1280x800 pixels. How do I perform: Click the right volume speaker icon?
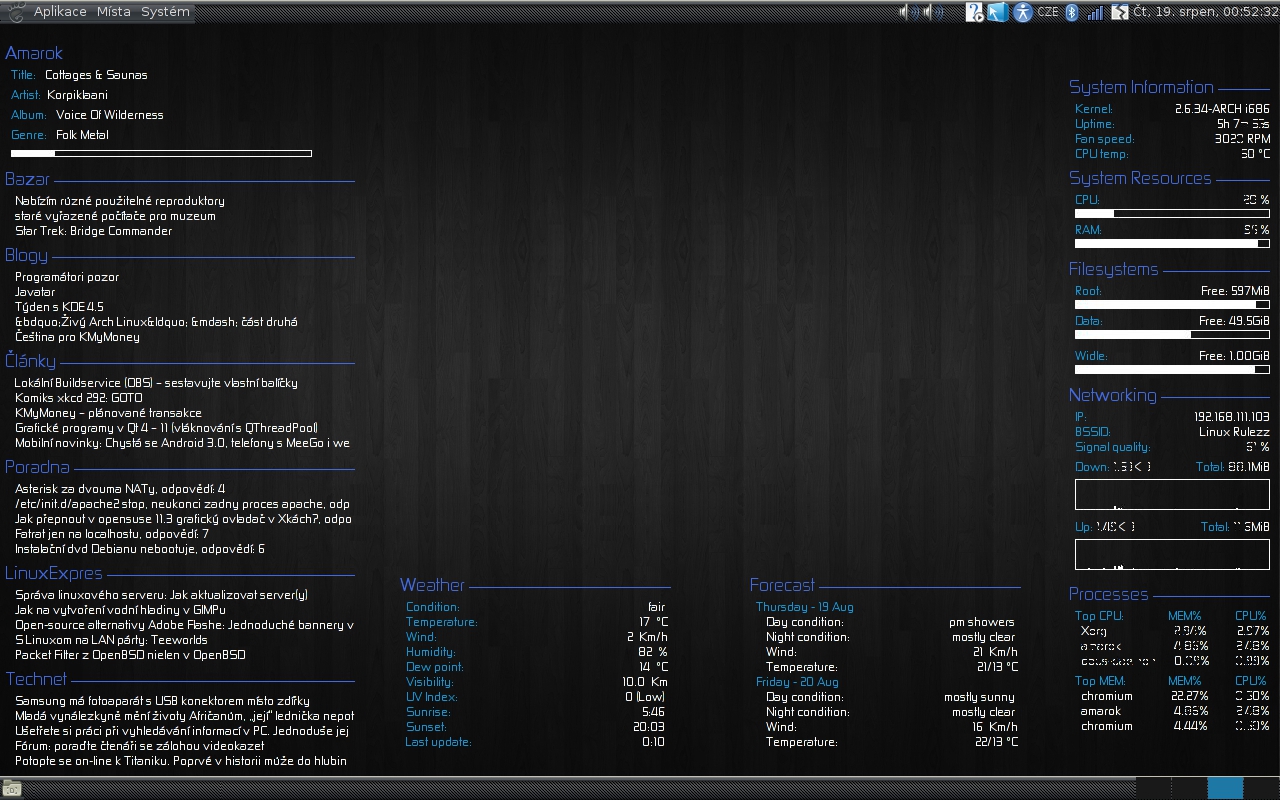tap(934, 12)
